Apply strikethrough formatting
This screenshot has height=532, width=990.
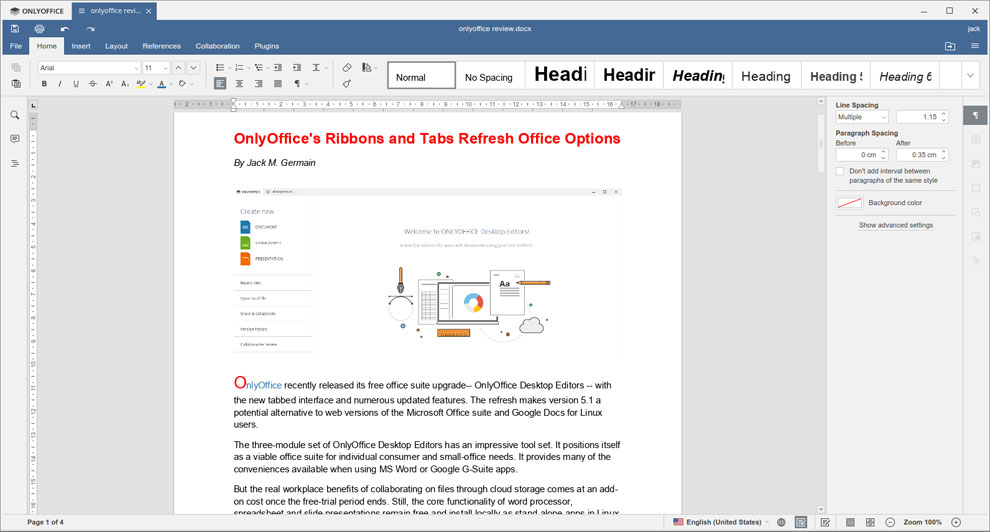click(93, 83)
